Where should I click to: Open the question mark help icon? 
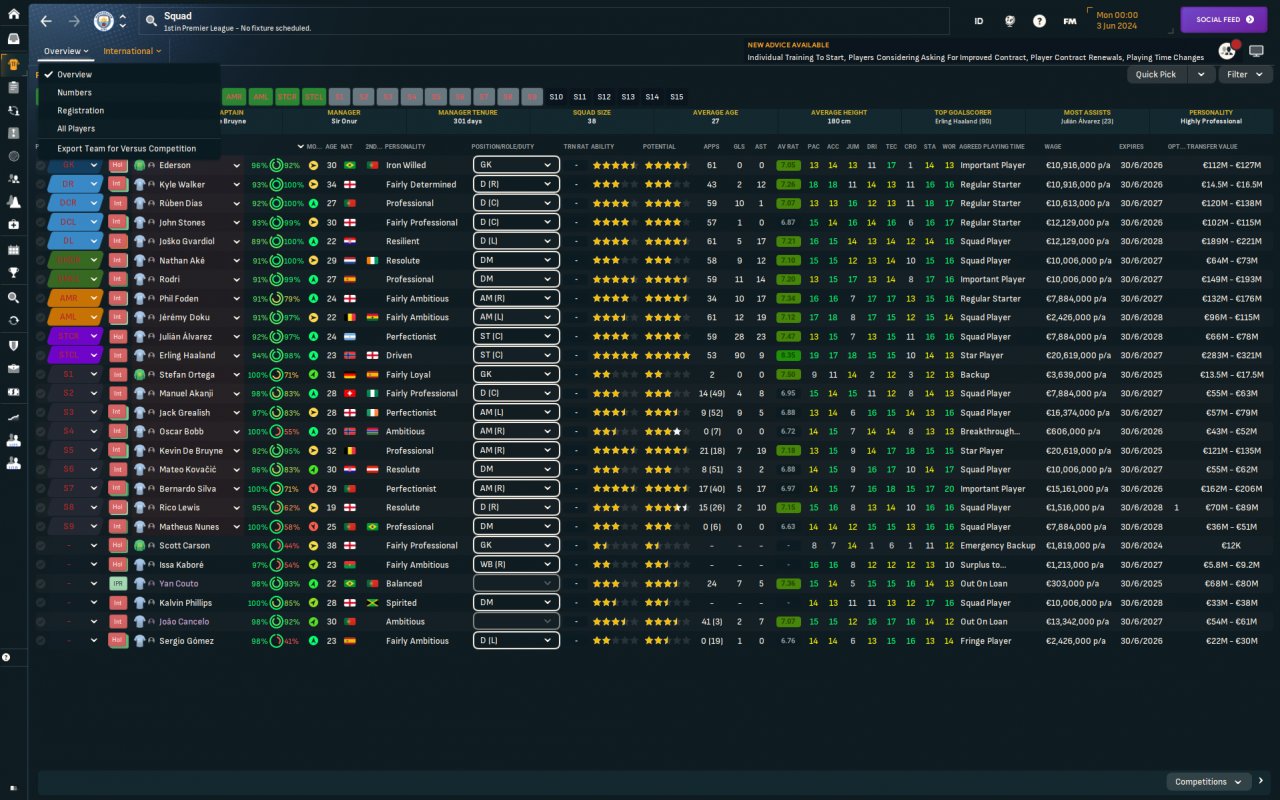[x=1040, y=21]
